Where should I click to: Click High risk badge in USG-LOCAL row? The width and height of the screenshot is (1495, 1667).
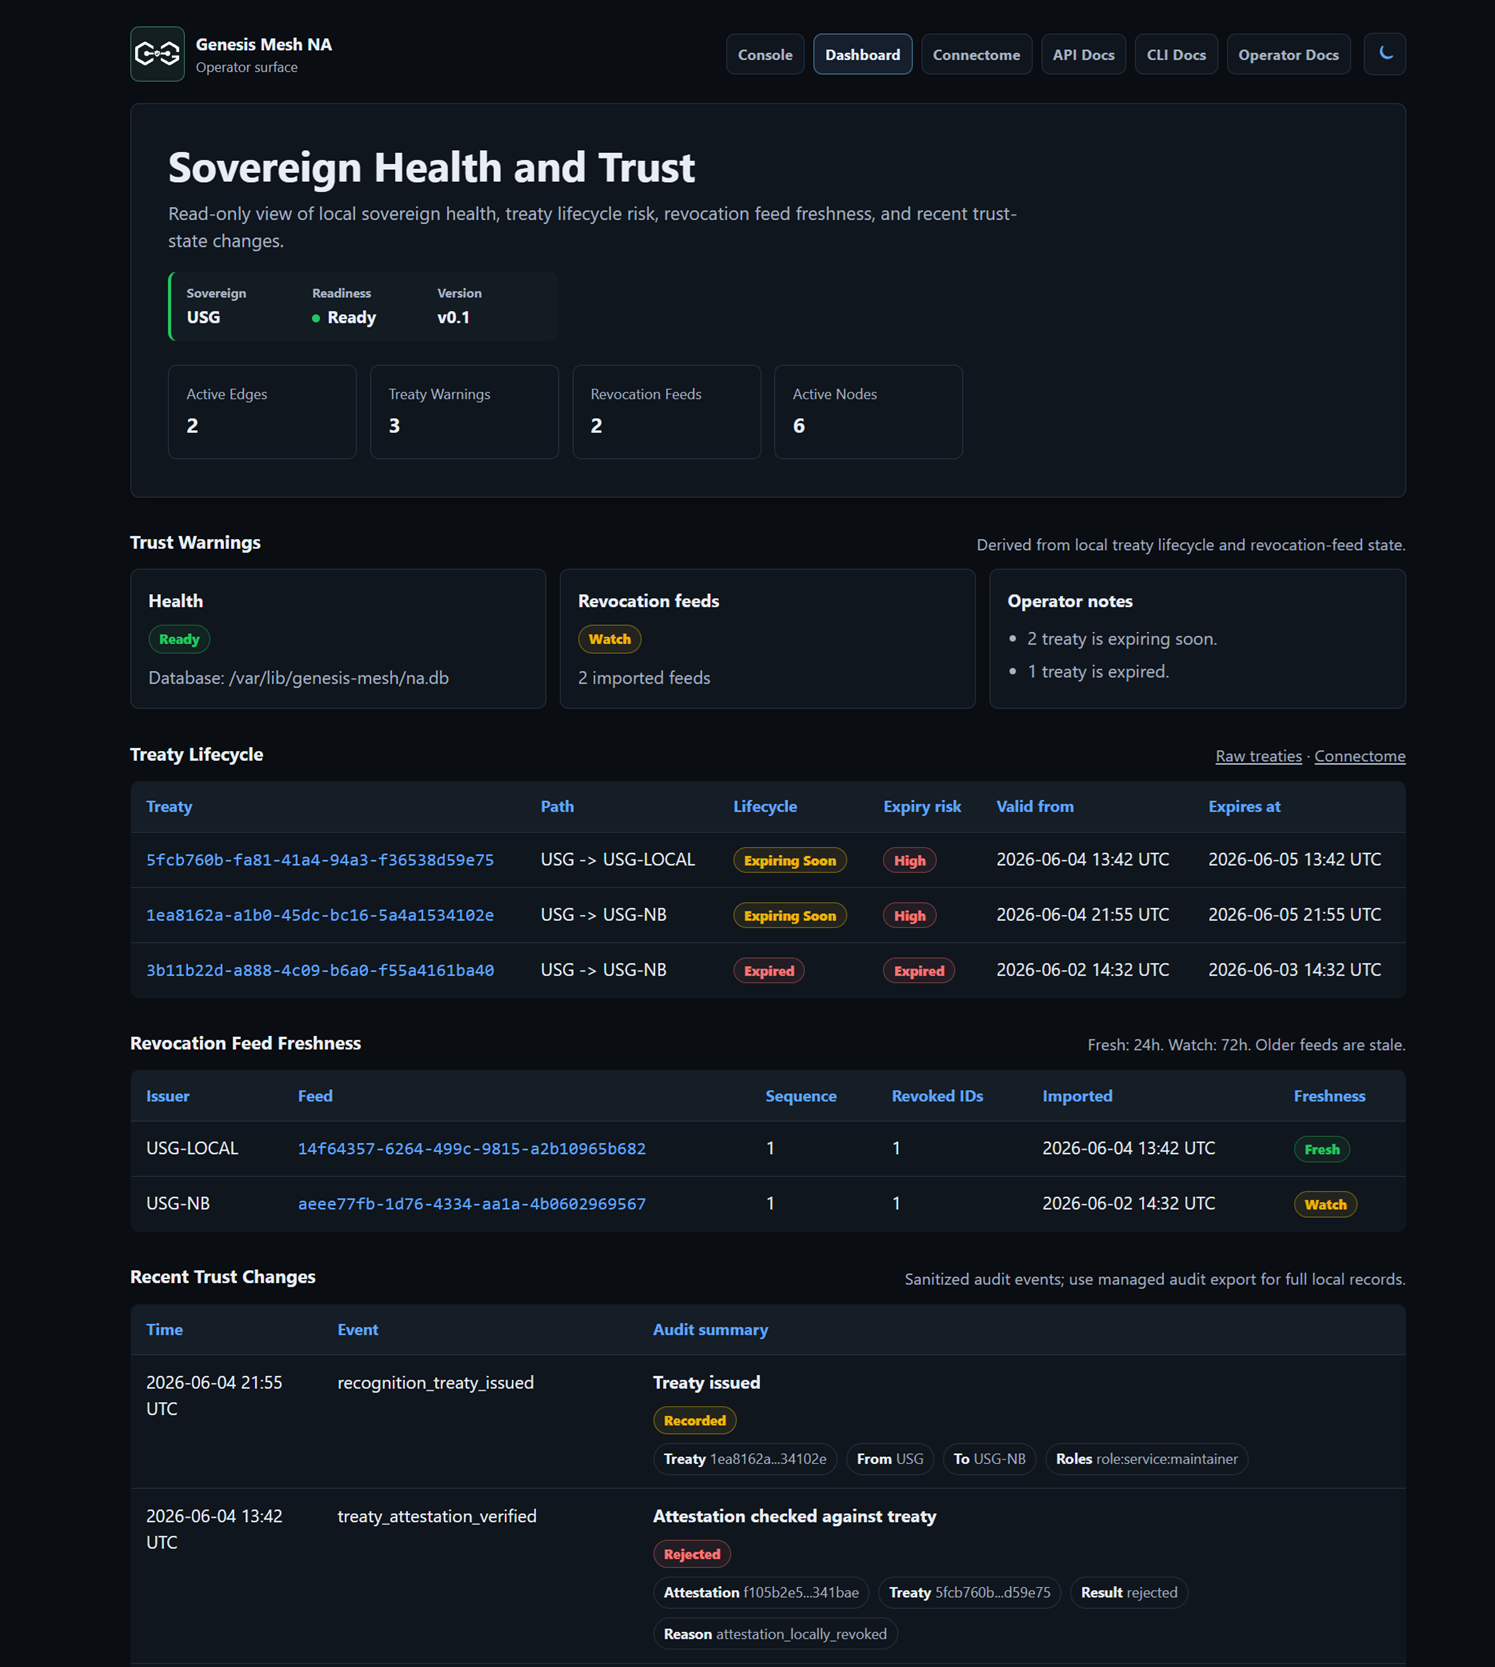(909, 861)
